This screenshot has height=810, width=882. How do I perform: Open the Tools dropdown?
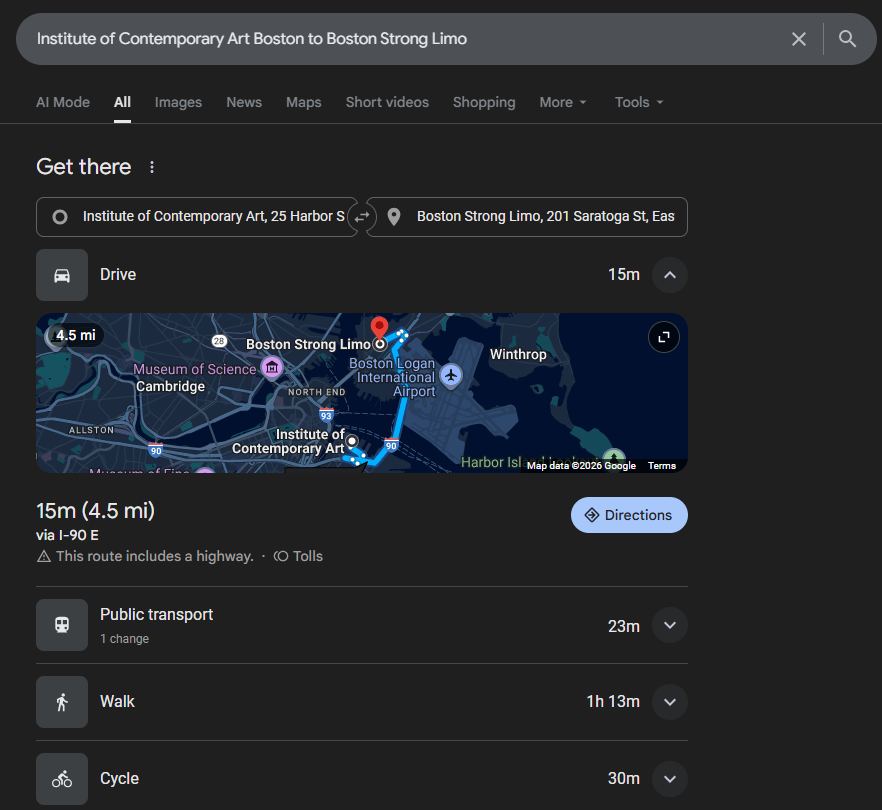point(639,102)
